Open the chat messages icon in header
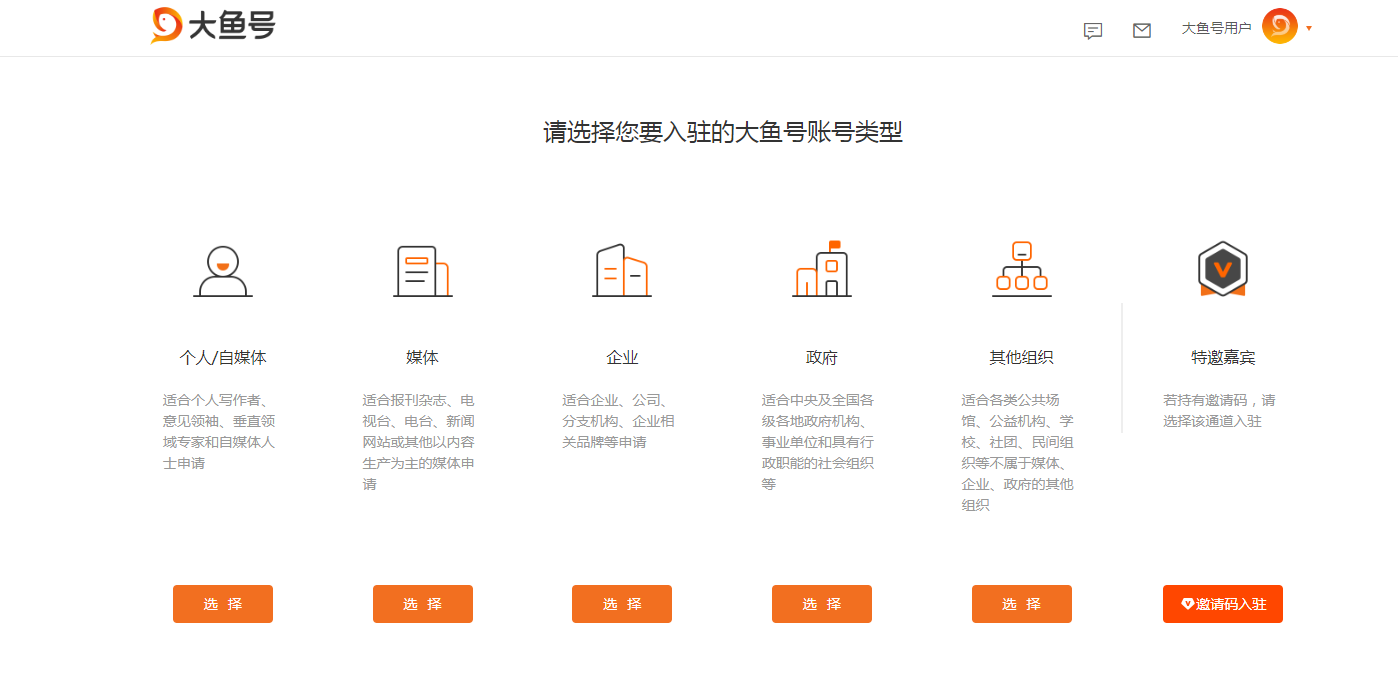 pyautogui.click(x=1093, y=31)
